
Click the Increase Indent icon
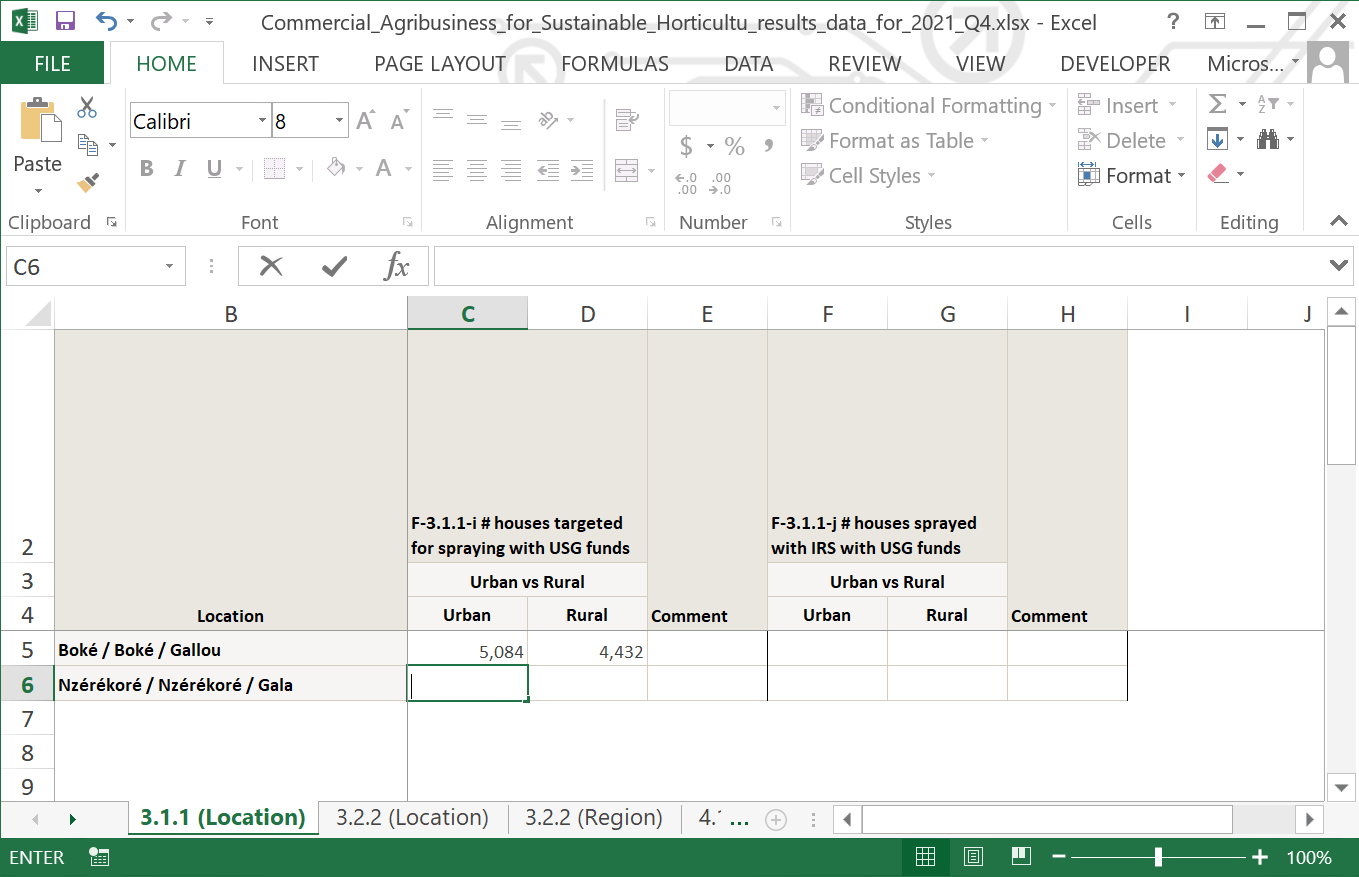583,171
